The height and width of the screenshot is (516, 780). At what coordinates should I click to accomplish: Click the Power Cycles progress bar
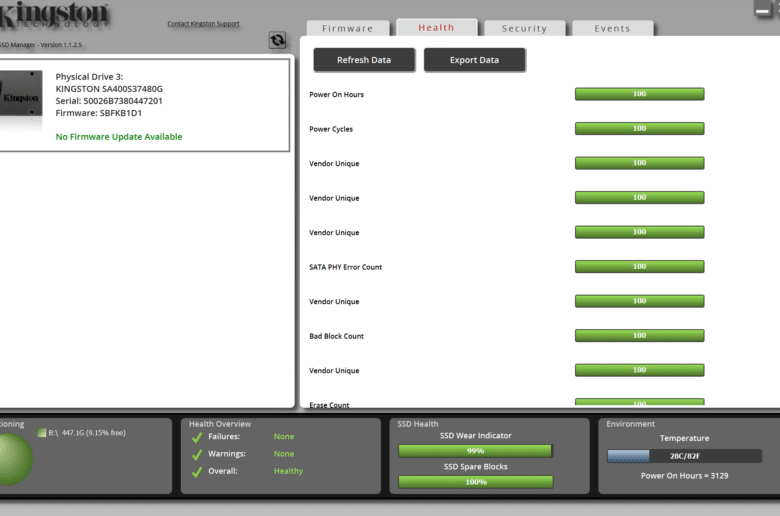tap(640, 128)
